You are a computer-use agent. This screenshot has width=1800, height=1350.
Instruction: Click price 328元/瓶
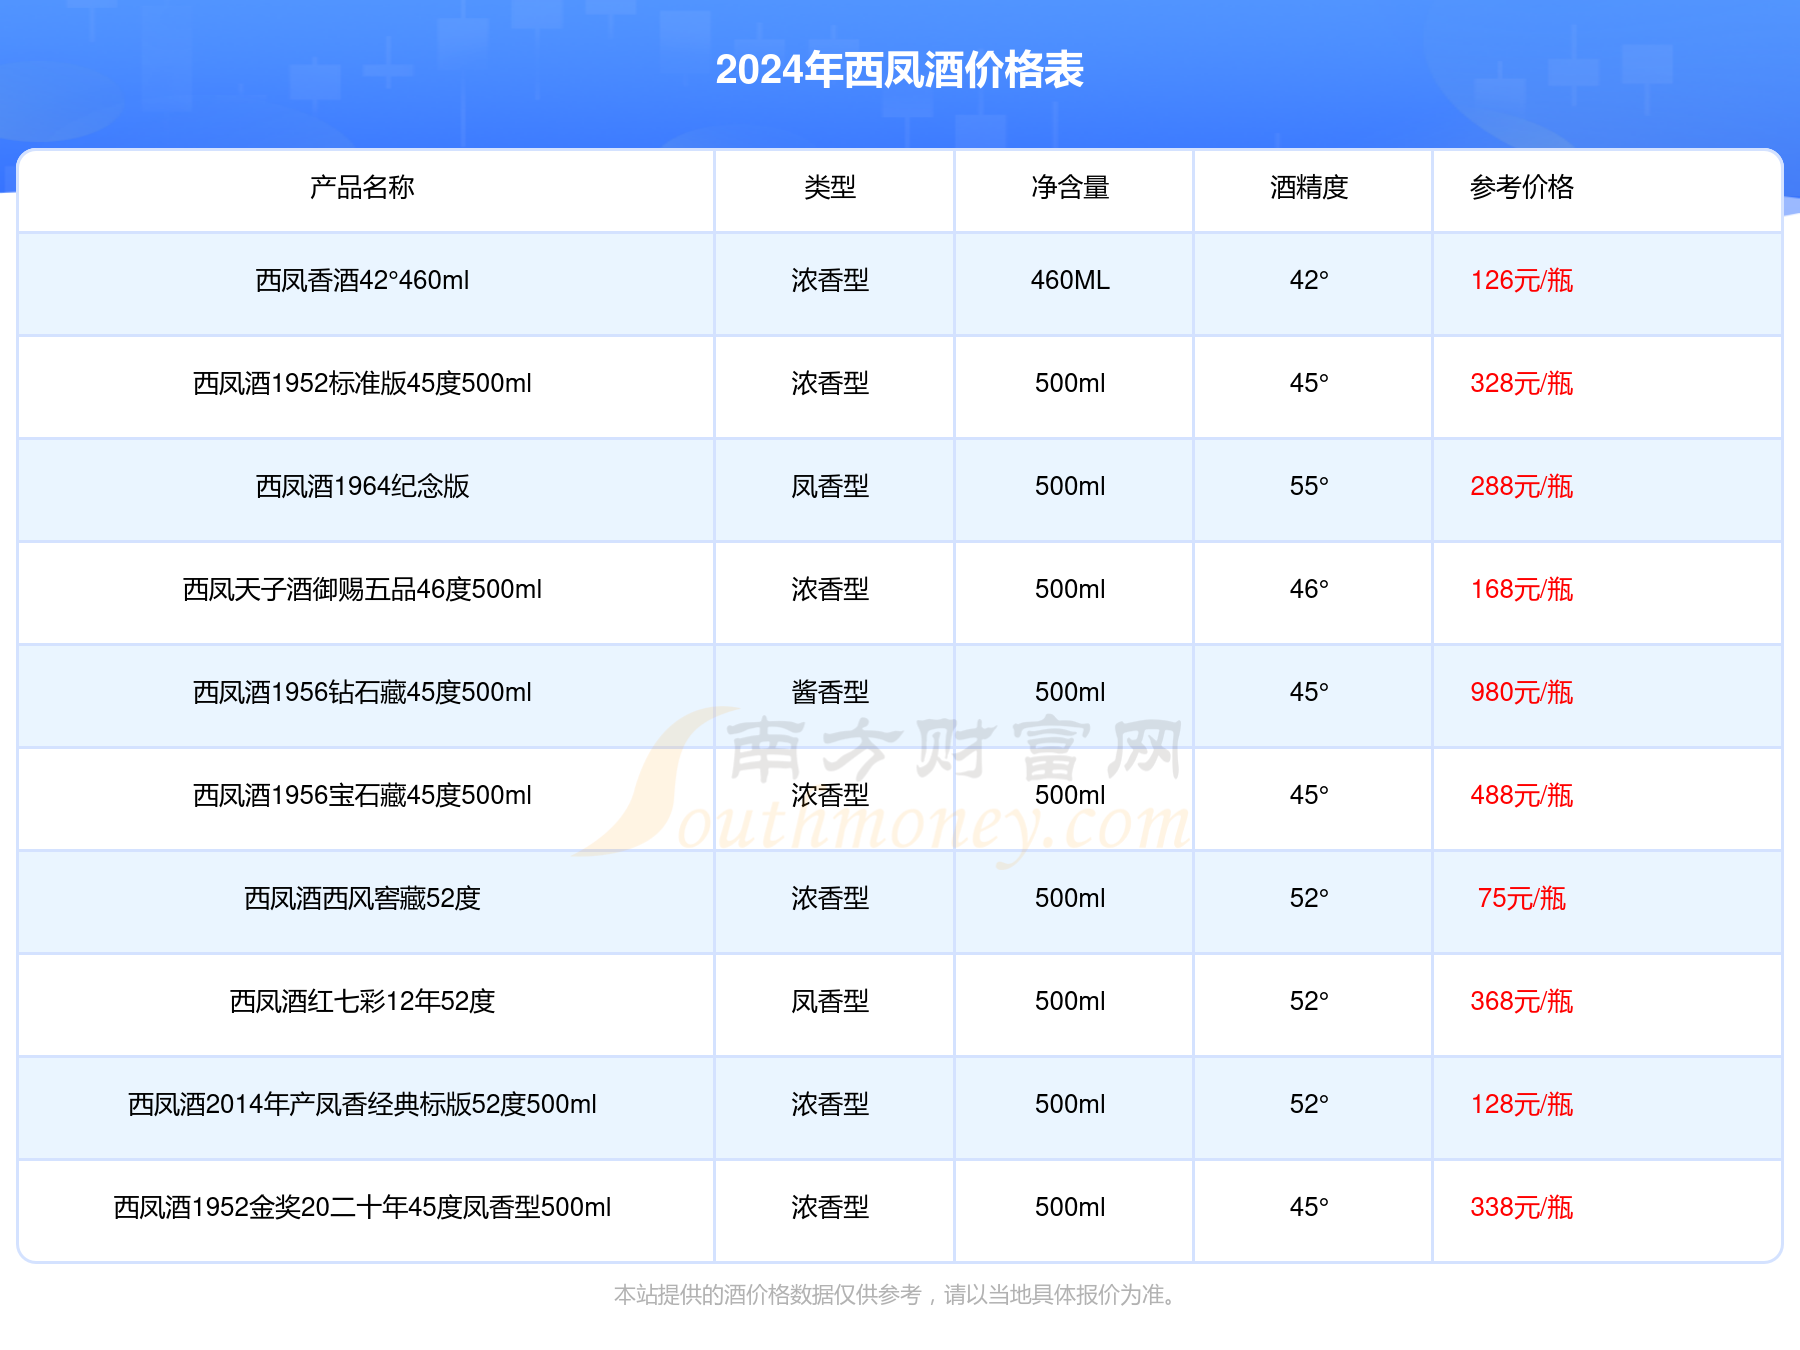(1521, 383)
